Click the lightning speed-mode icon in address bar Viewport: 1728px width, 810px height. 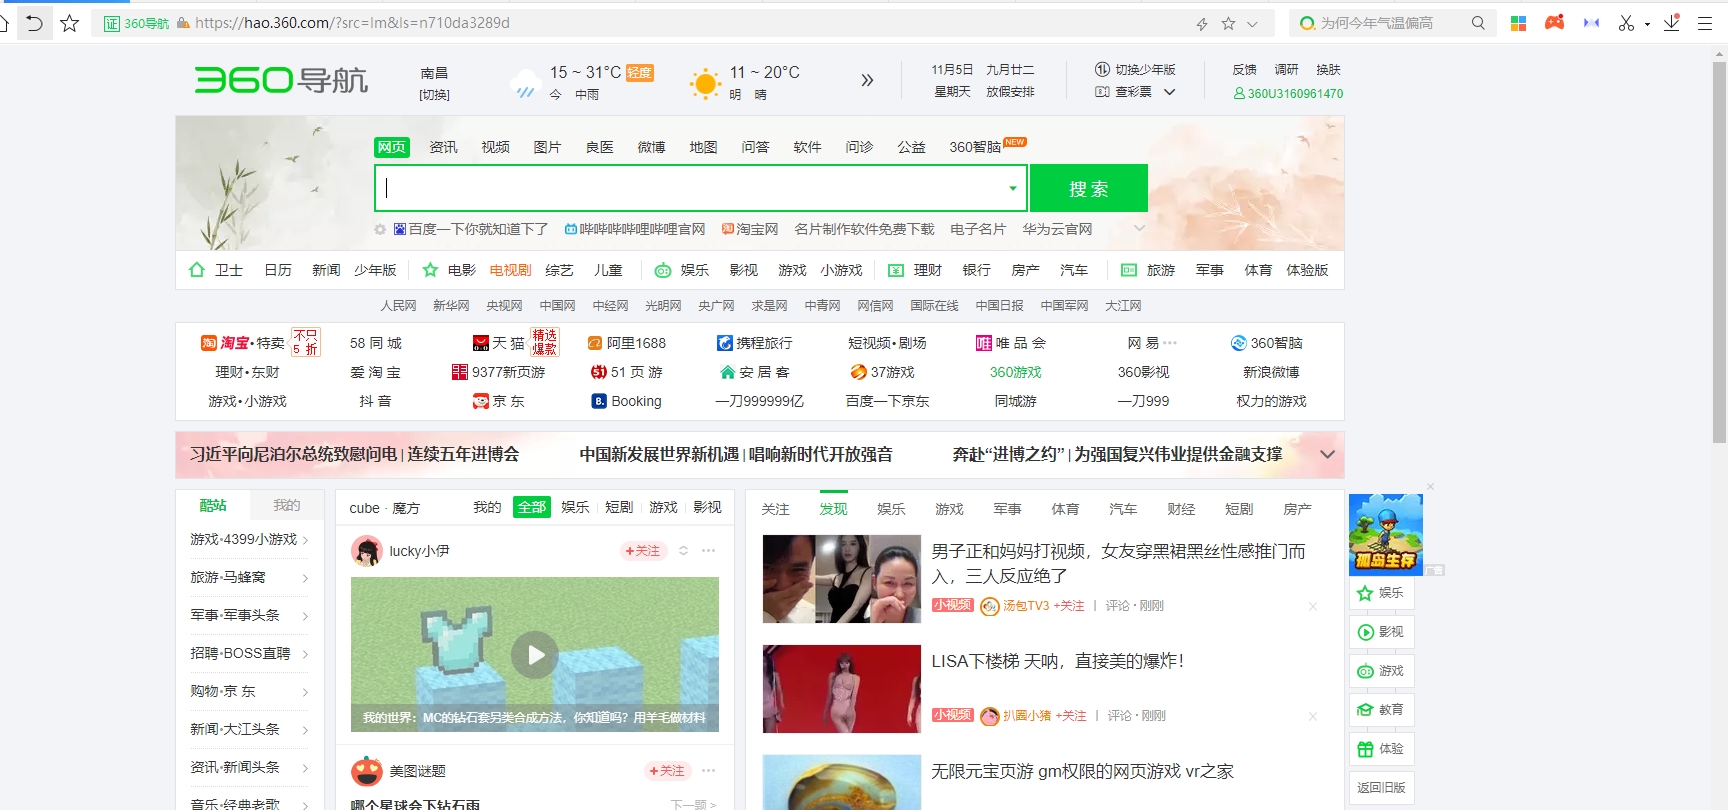tap(1202, 24)
